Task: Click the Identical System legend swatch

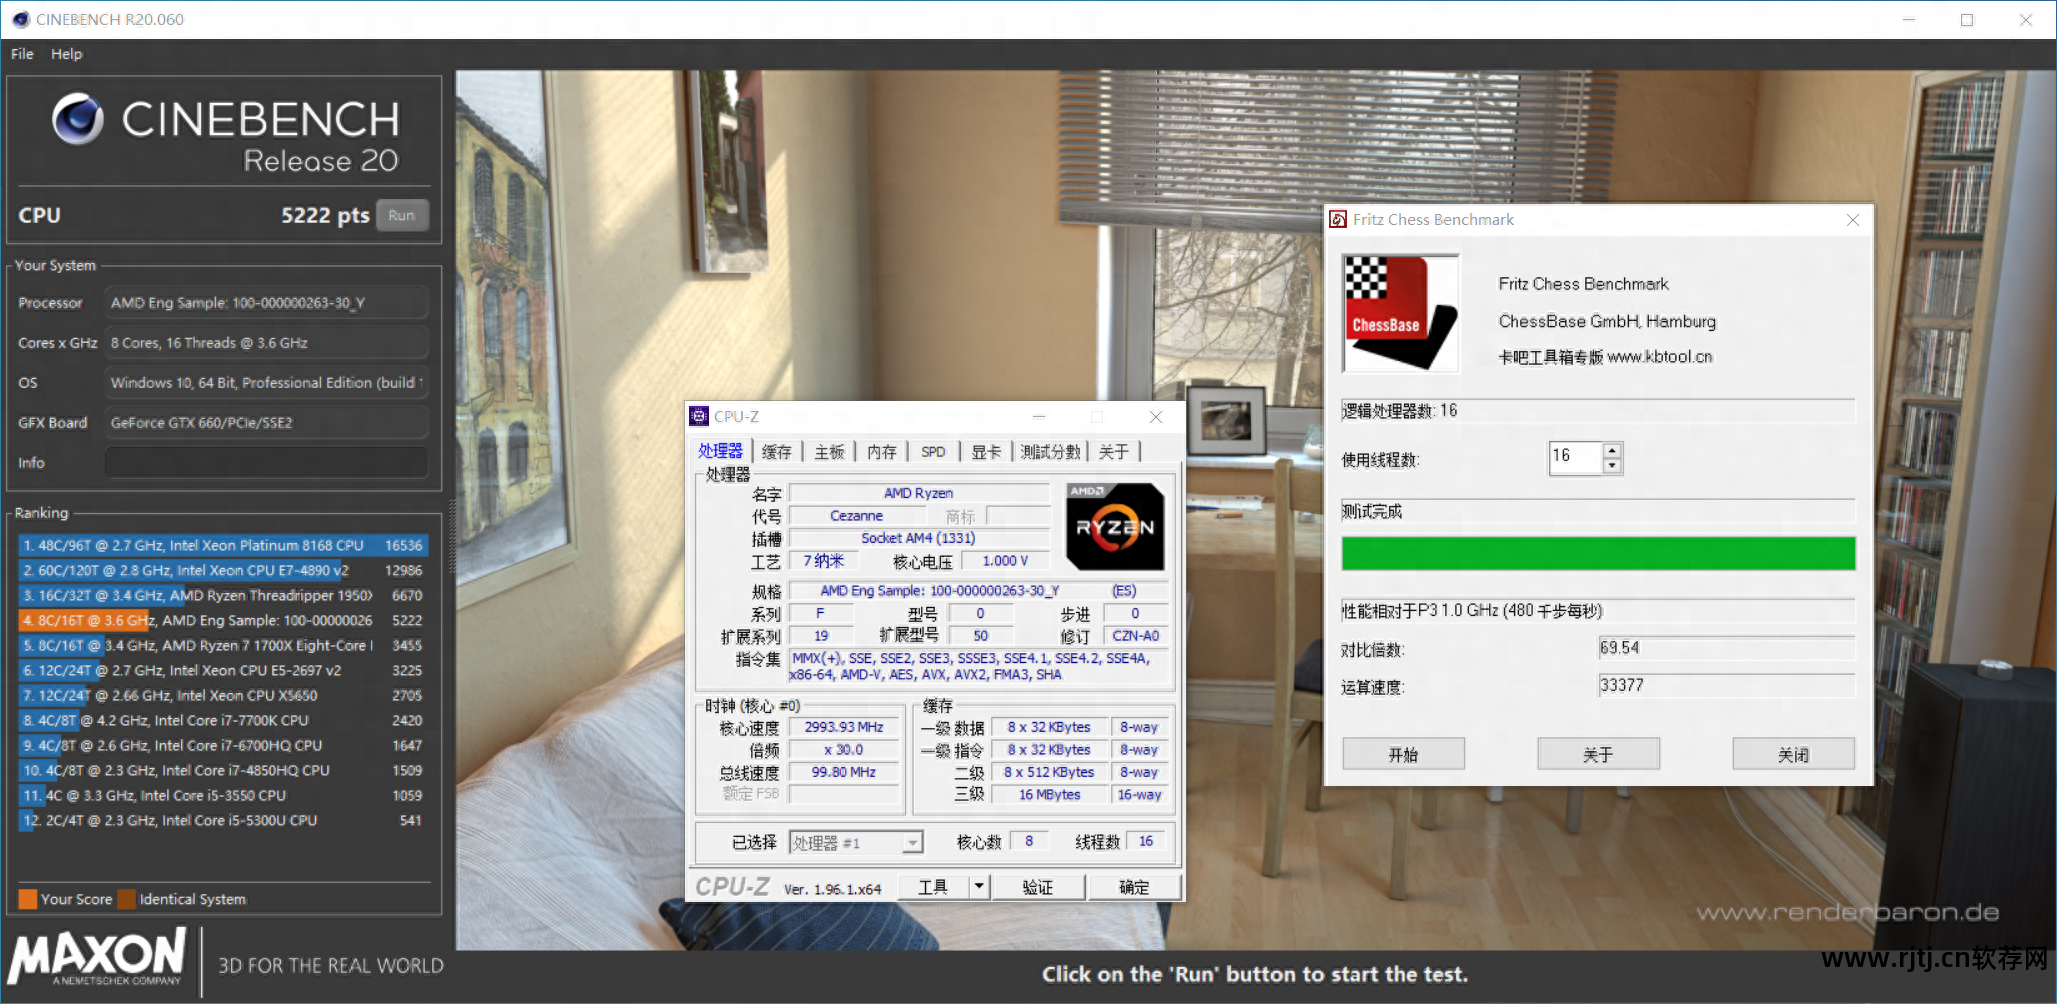Action: [126, 899]
